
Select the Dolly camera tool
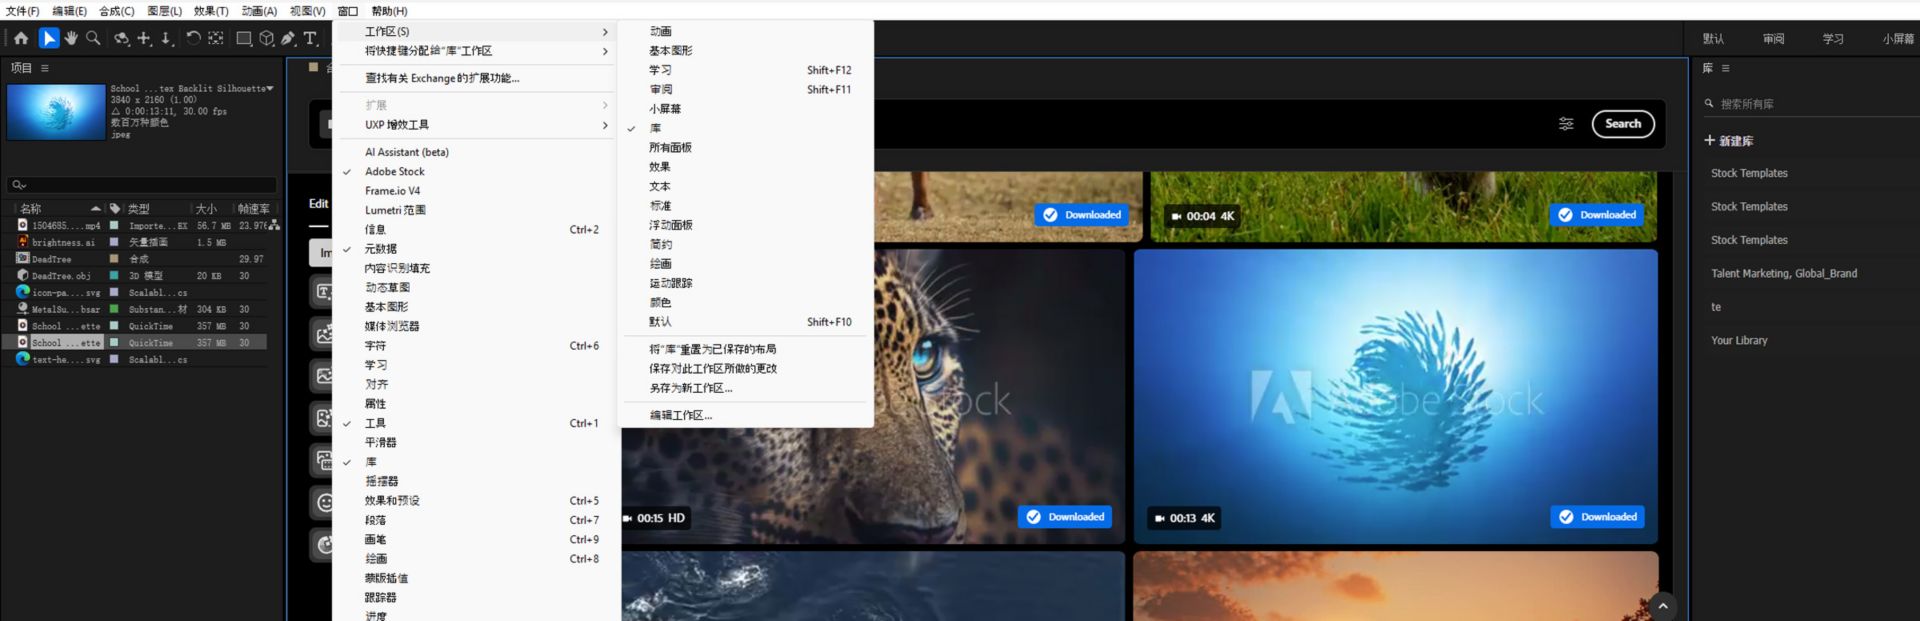click(167, 38)
